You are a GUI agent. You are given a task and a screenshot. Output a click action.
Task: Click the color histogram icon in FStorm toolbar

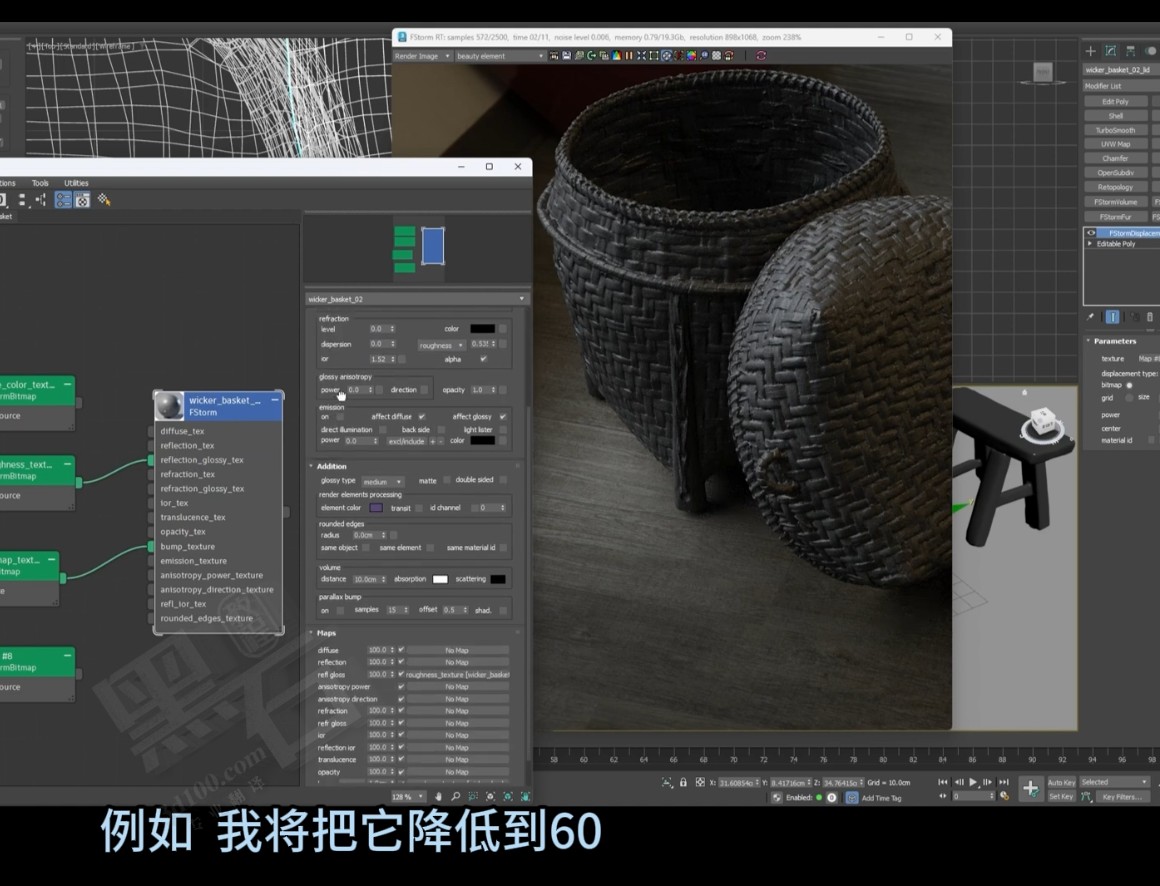pyautogui.click(x=616, y=55)
